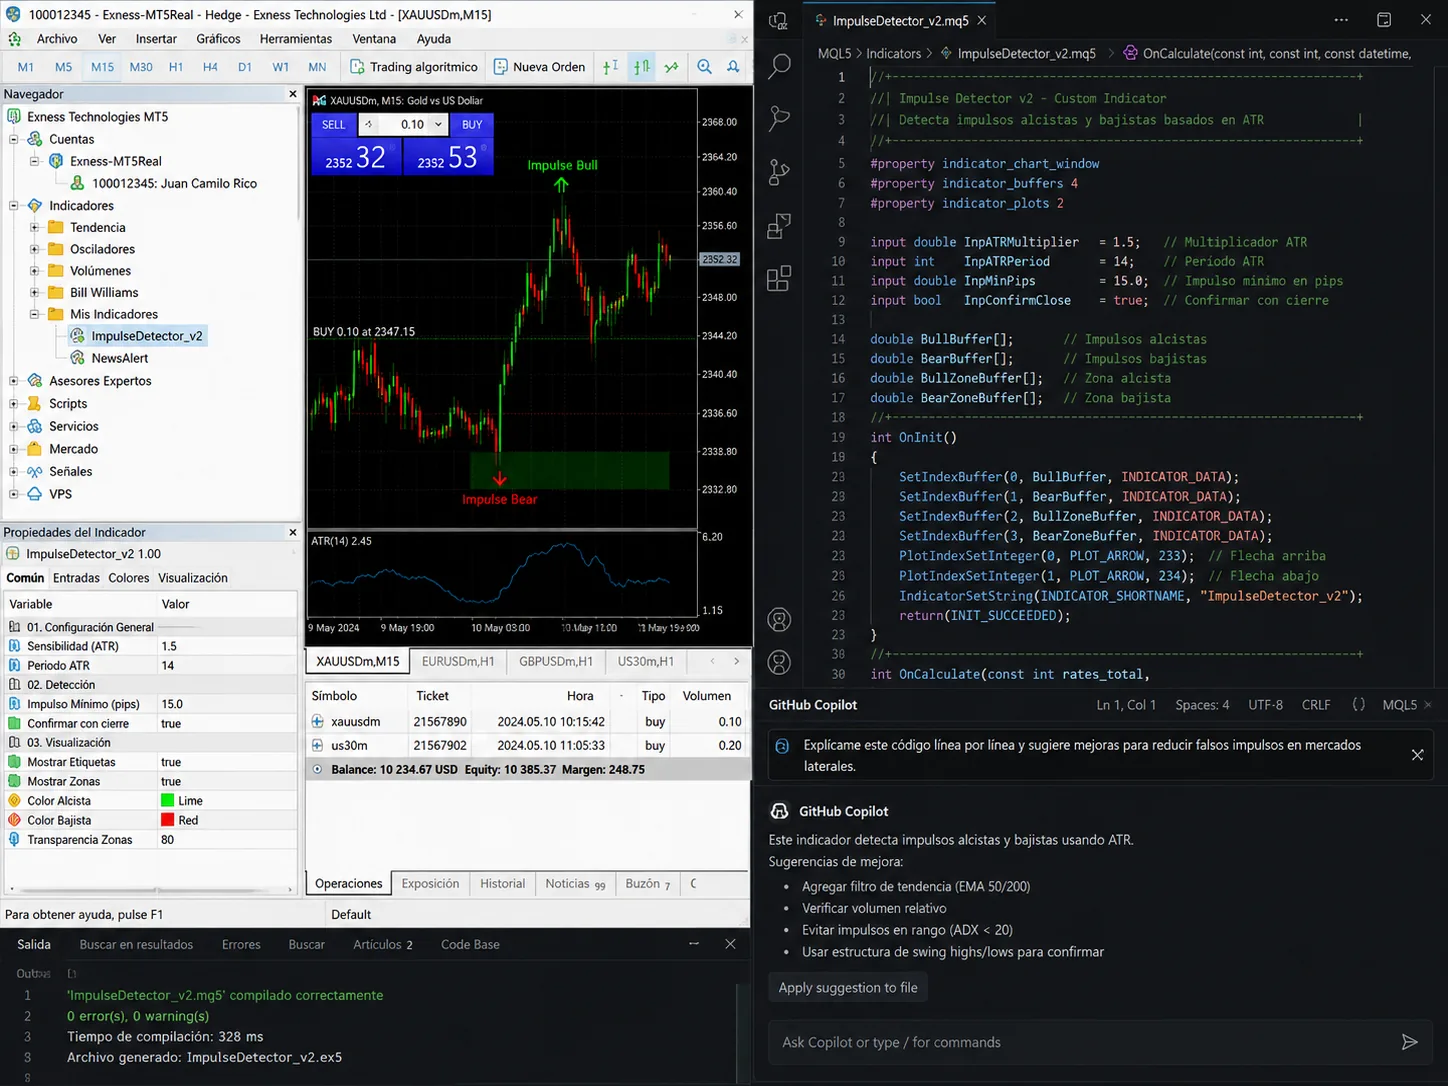Image resolution: width=1448 pixels, height=1086 pixels.
Task: Expand the Asesores Expertos node
Action: coord(14,381)
